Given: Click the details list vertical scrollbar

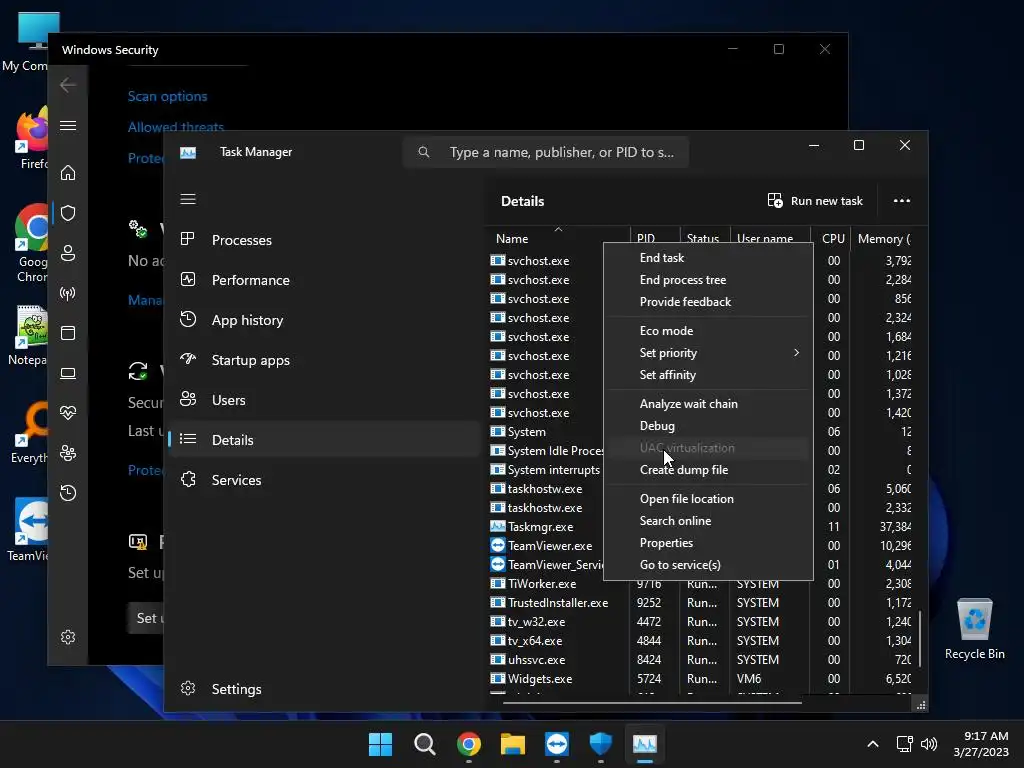Looking at the screenshot, I should click(920, 639).
